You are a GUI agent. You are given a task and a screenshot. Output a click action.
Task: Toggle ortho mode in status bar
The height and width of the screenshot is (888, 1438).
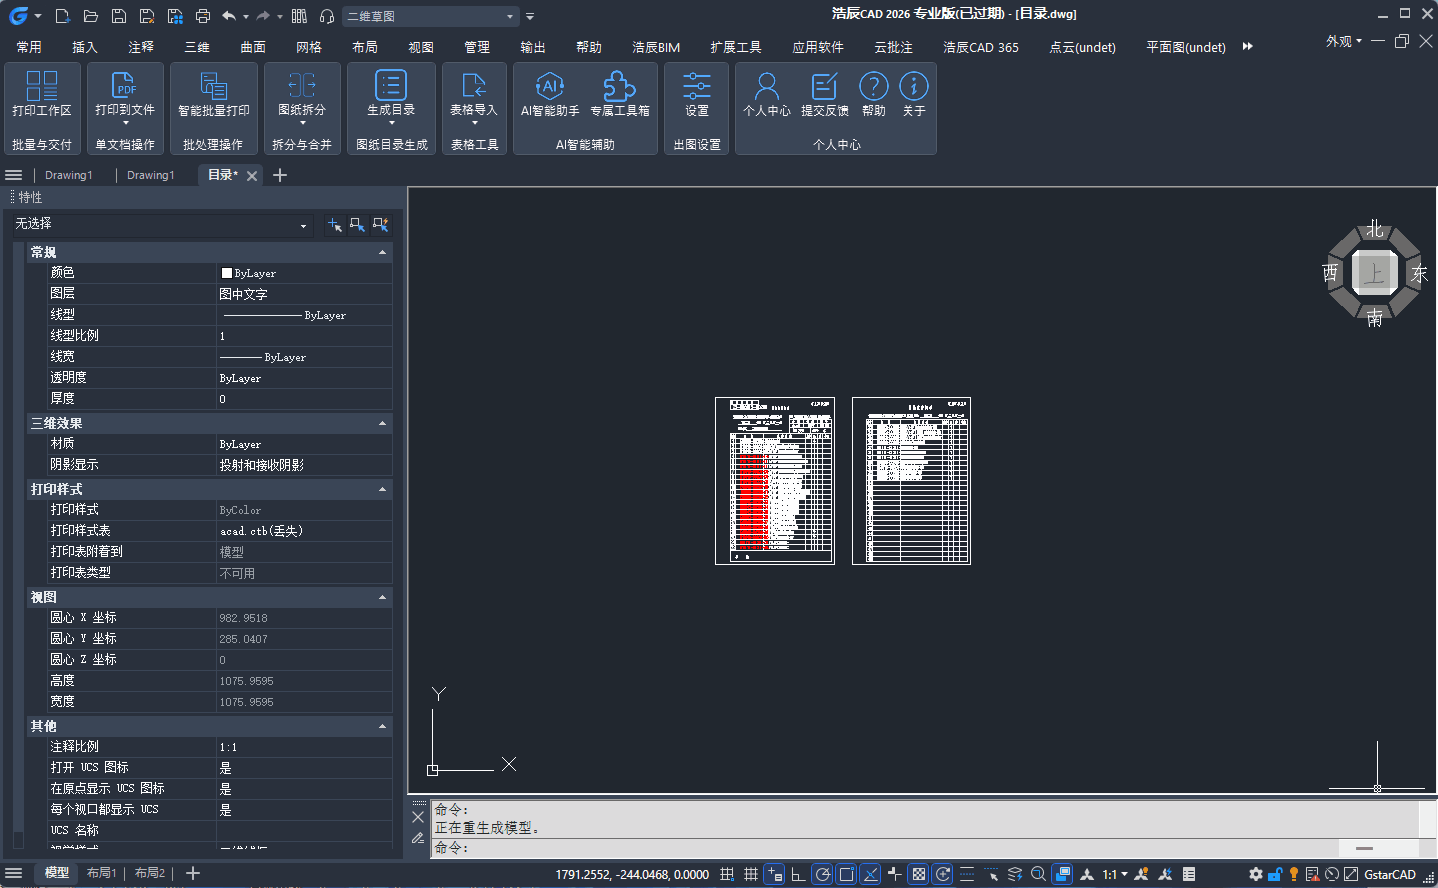pyautogui.click(x=798, y=874)
